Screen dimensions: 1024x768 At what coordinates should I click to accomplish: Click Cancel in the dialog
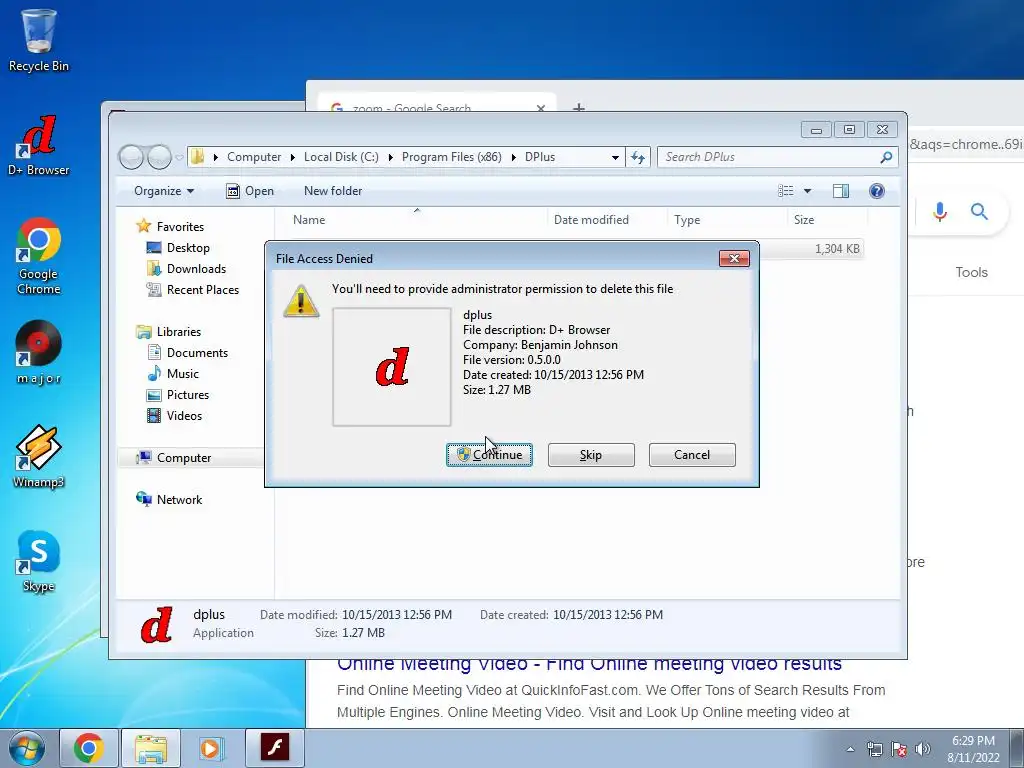692,455
